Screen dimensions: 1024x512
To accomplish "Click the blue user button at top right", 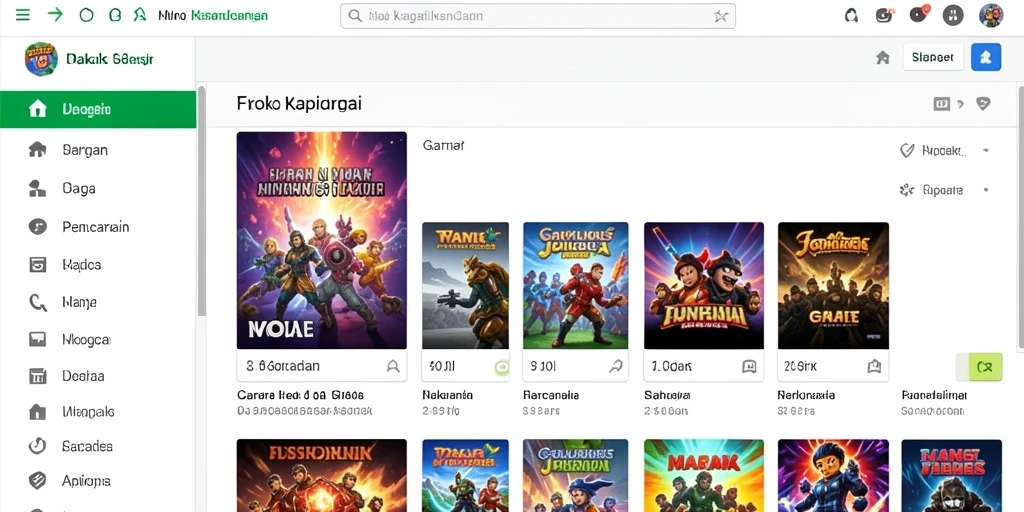I will click(x=985, y=57).
